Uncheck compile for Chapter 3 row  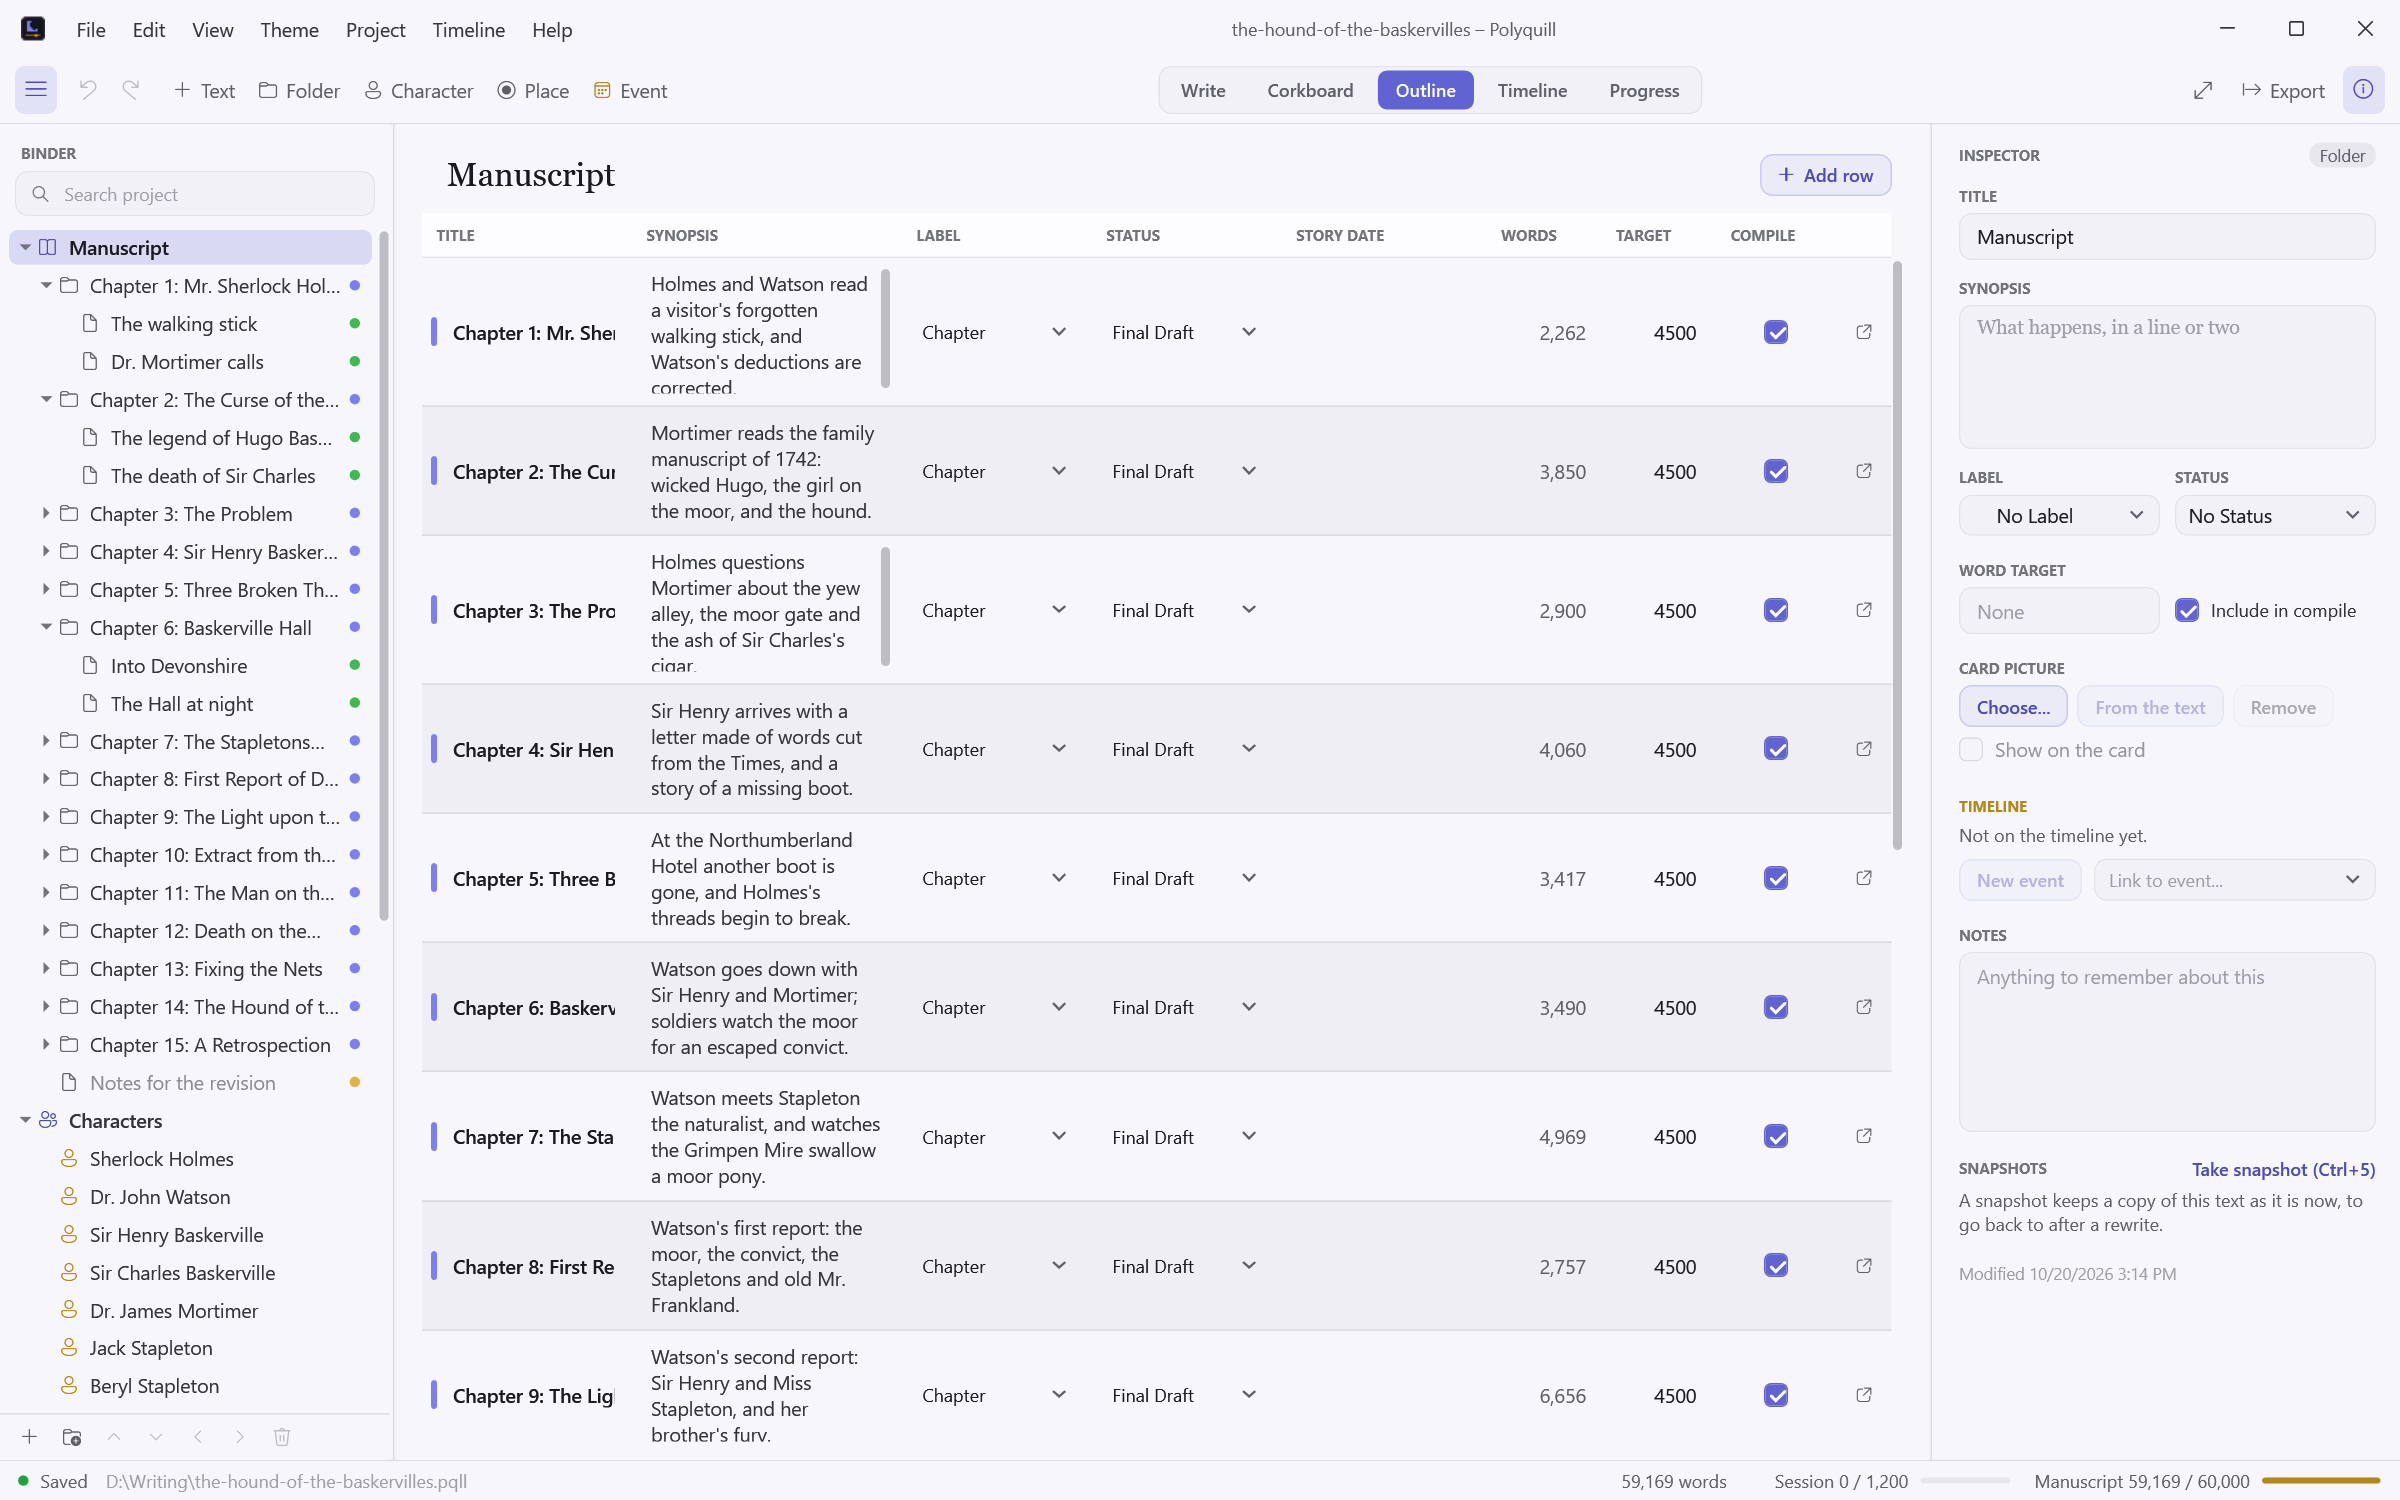pyautogui.click(x=1776, y=610)
